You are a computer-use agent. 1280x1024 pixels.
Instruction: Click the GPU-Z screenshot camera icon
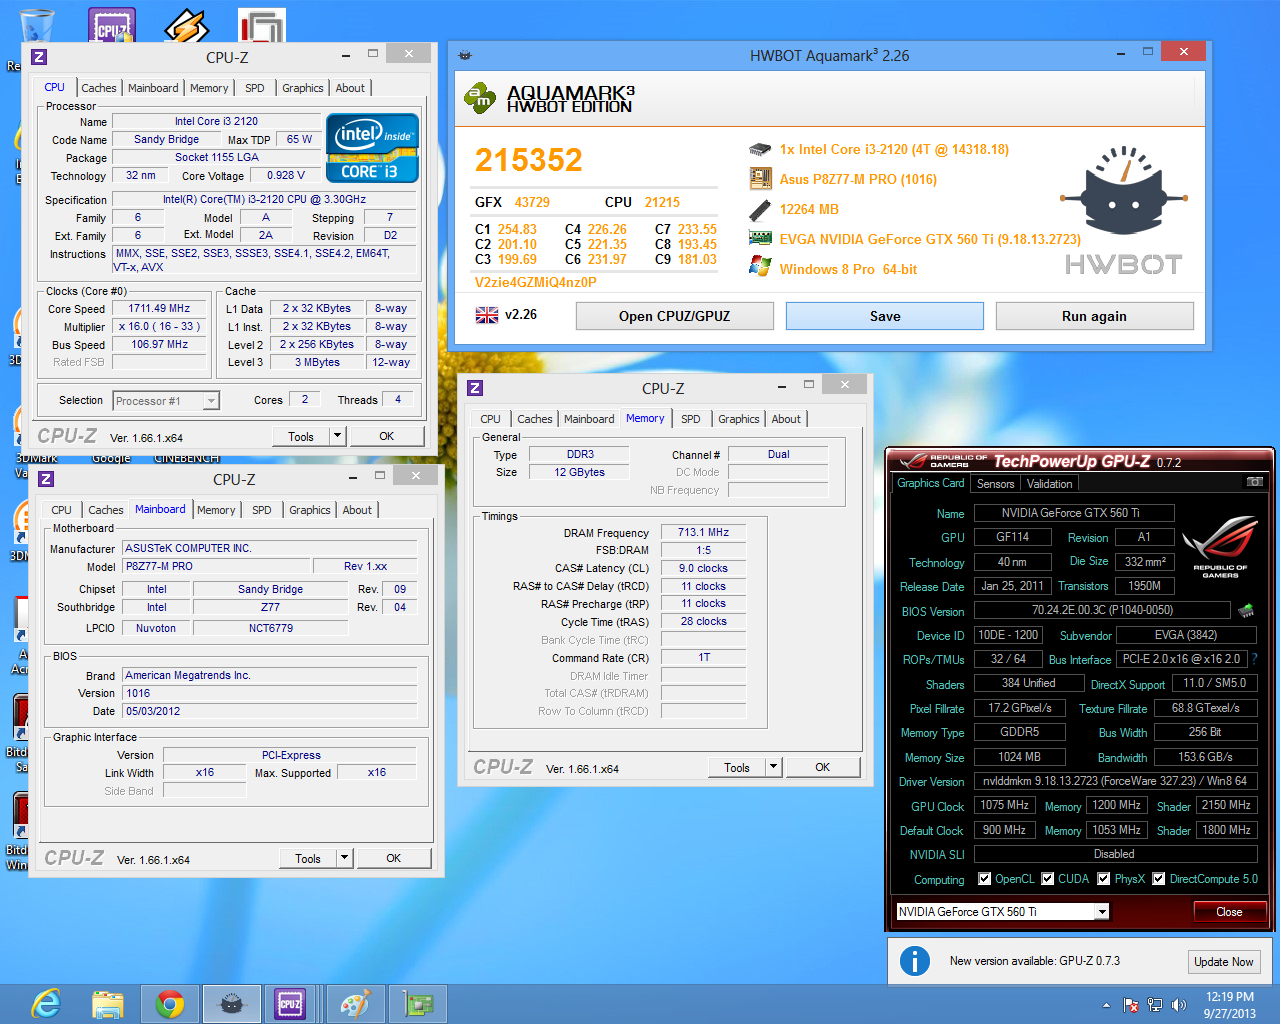[1254, 482]
